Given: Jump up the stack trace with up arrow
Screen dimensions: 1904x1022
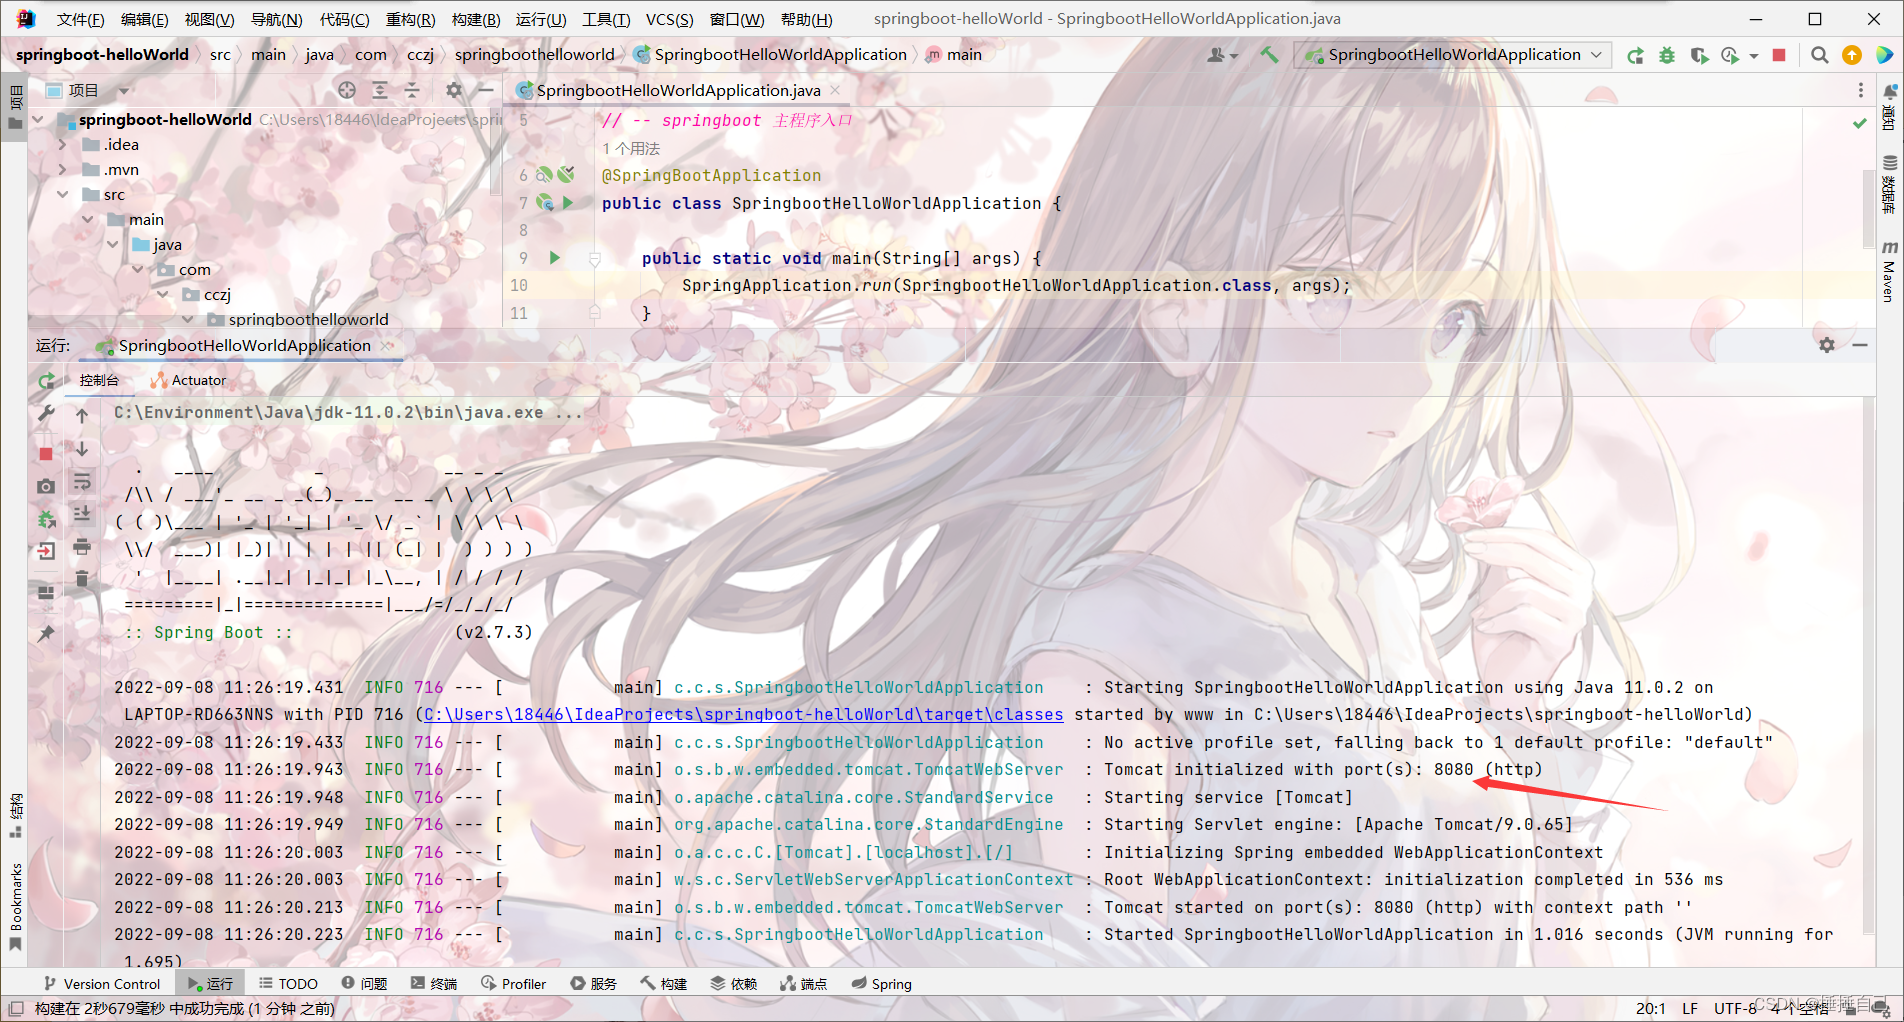Looking at the screenshot, I should click(82, 415).
